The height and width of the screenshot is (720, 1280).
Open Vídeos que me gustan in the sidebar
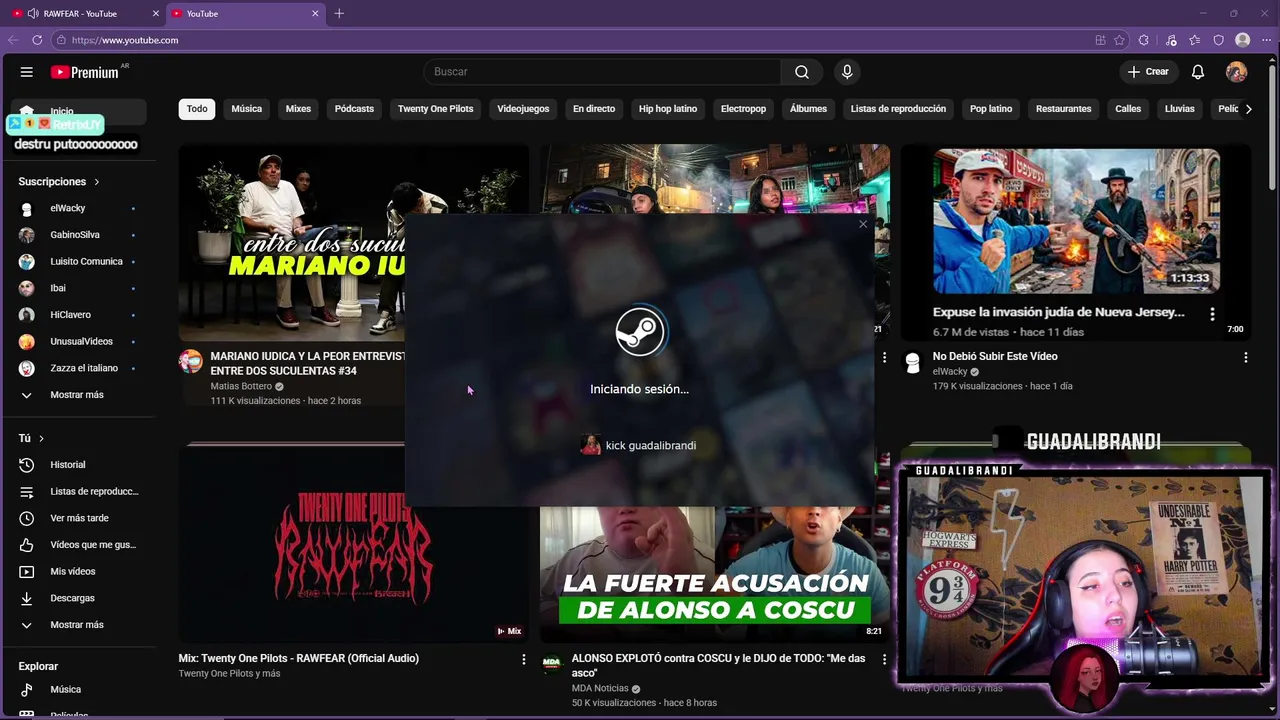81,545
